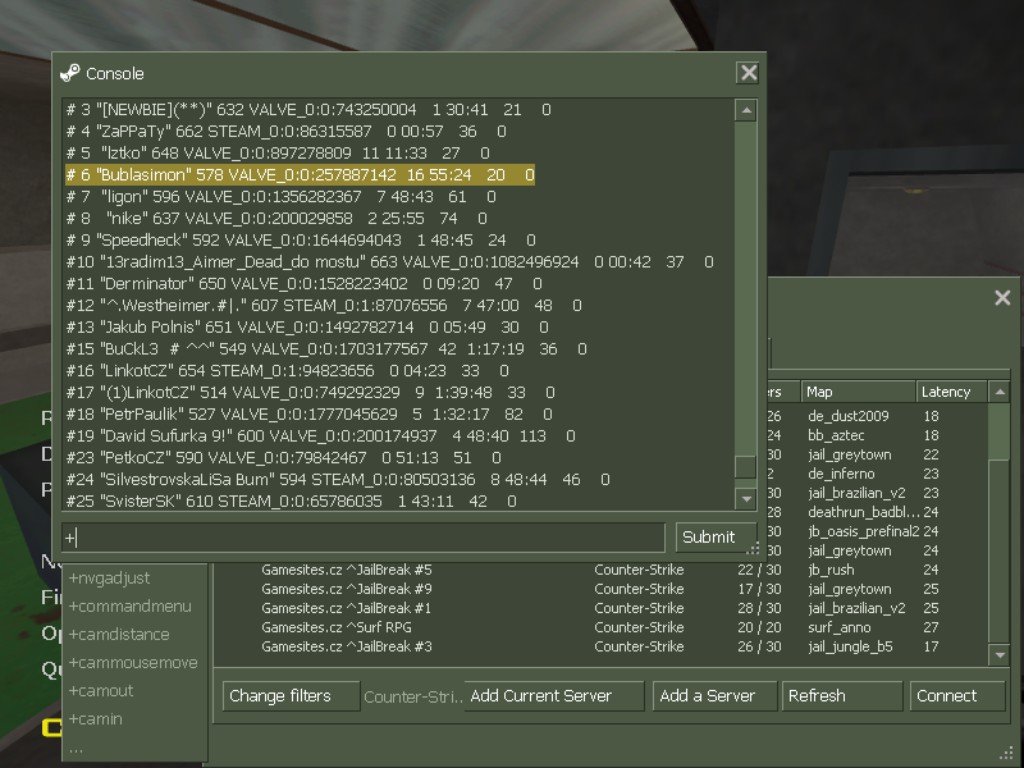
Task: Click the "SilvestrovskaLiSa Bum" console line
Action: (338, 479)
